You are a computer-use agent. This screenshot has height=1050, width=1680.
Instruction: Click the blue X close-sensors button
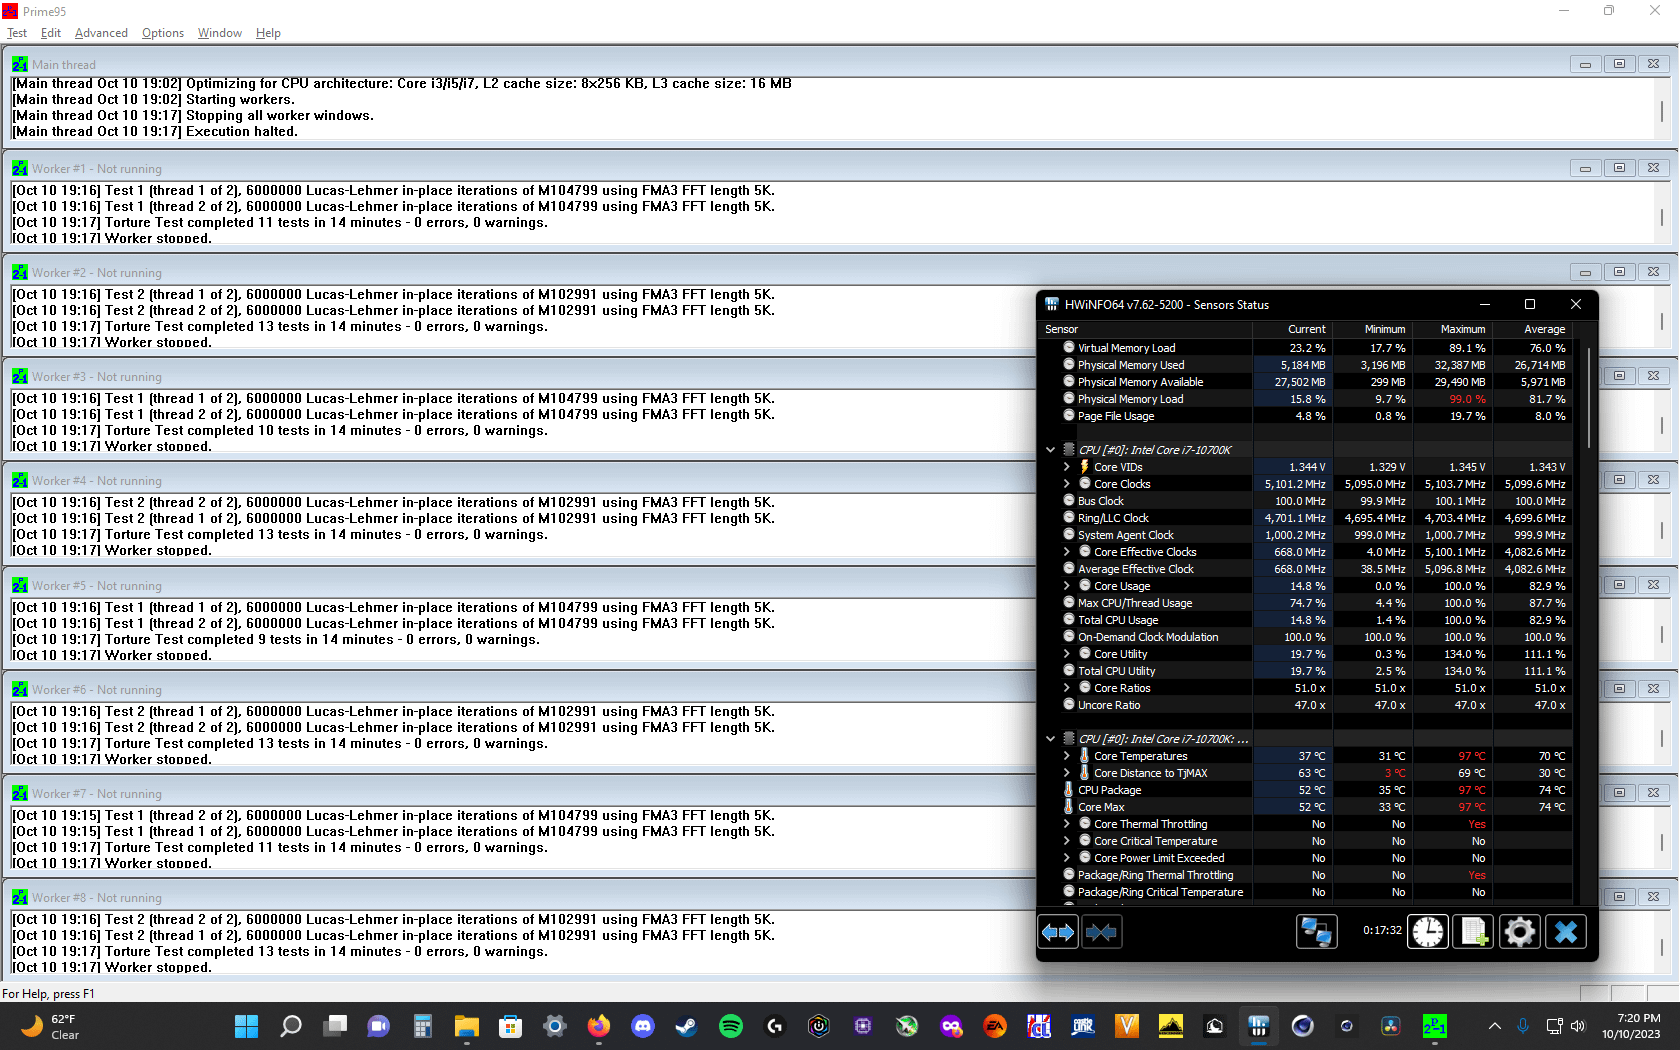[x=1566, y=932]
